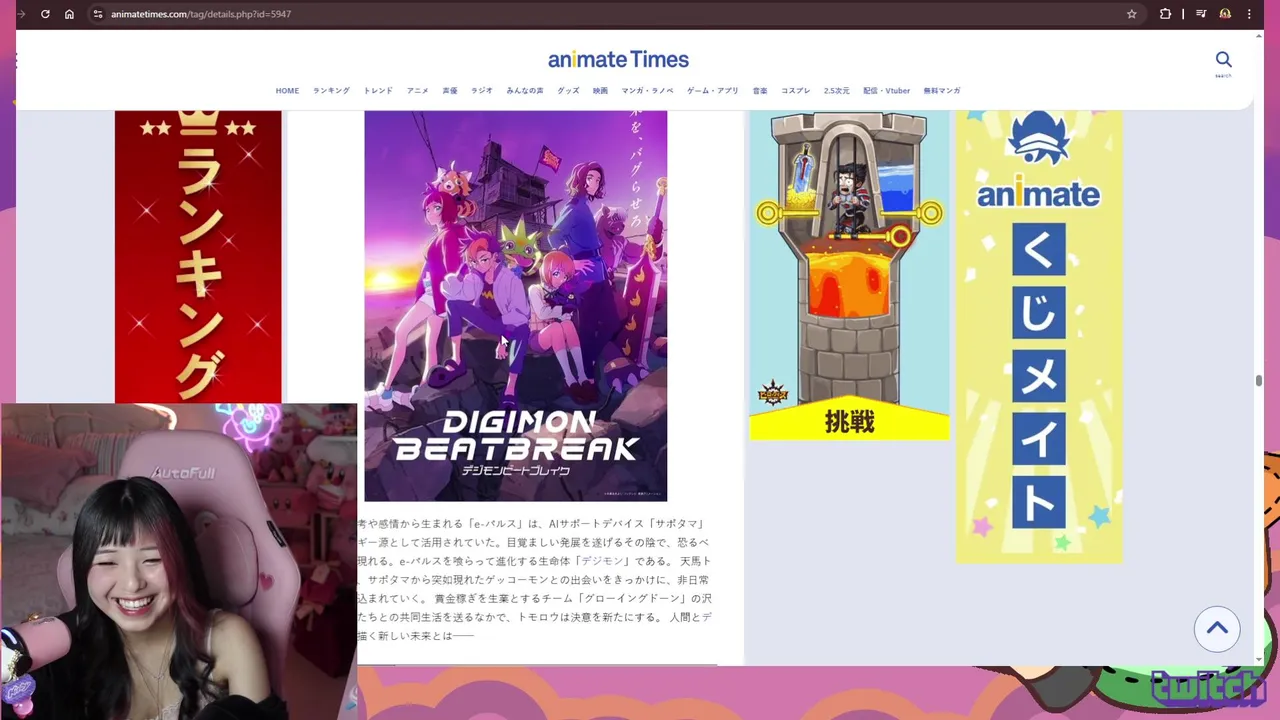The image size is (1280, 720).
Task: Open the トレンド nav item
Action: pyautogui.click(x=378, y=91)
